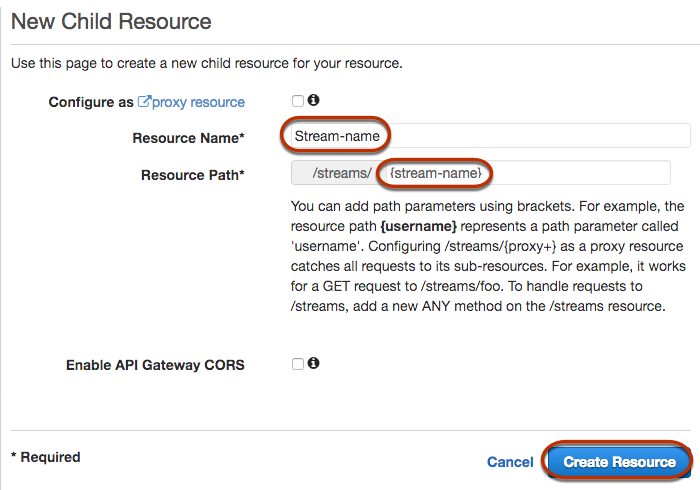Check the Configure as proxy resource checkbox

pyautogui.click(x=298, y=101)
